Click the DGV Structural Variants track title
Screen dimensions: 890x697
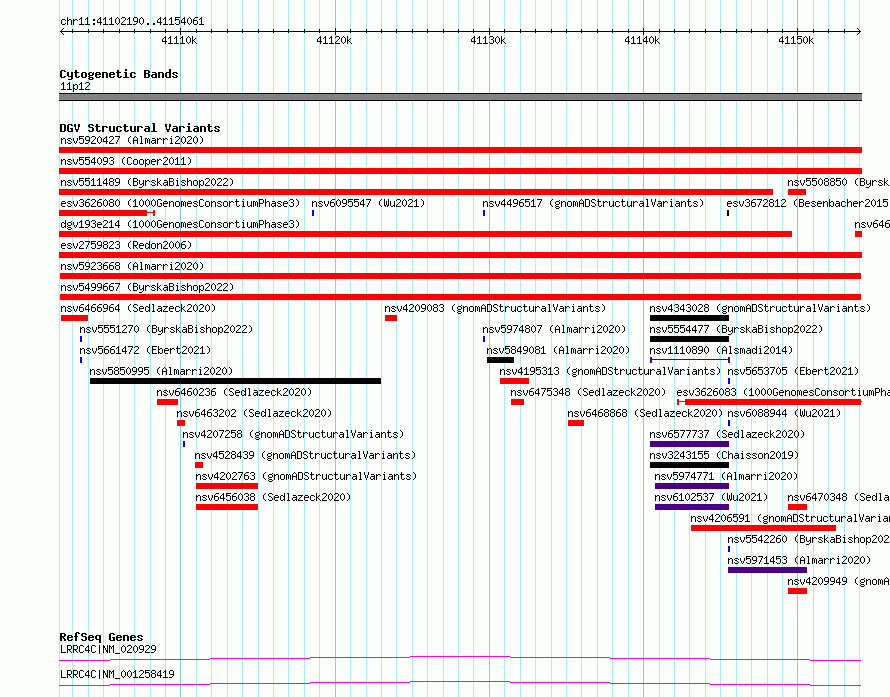(140, 128)
